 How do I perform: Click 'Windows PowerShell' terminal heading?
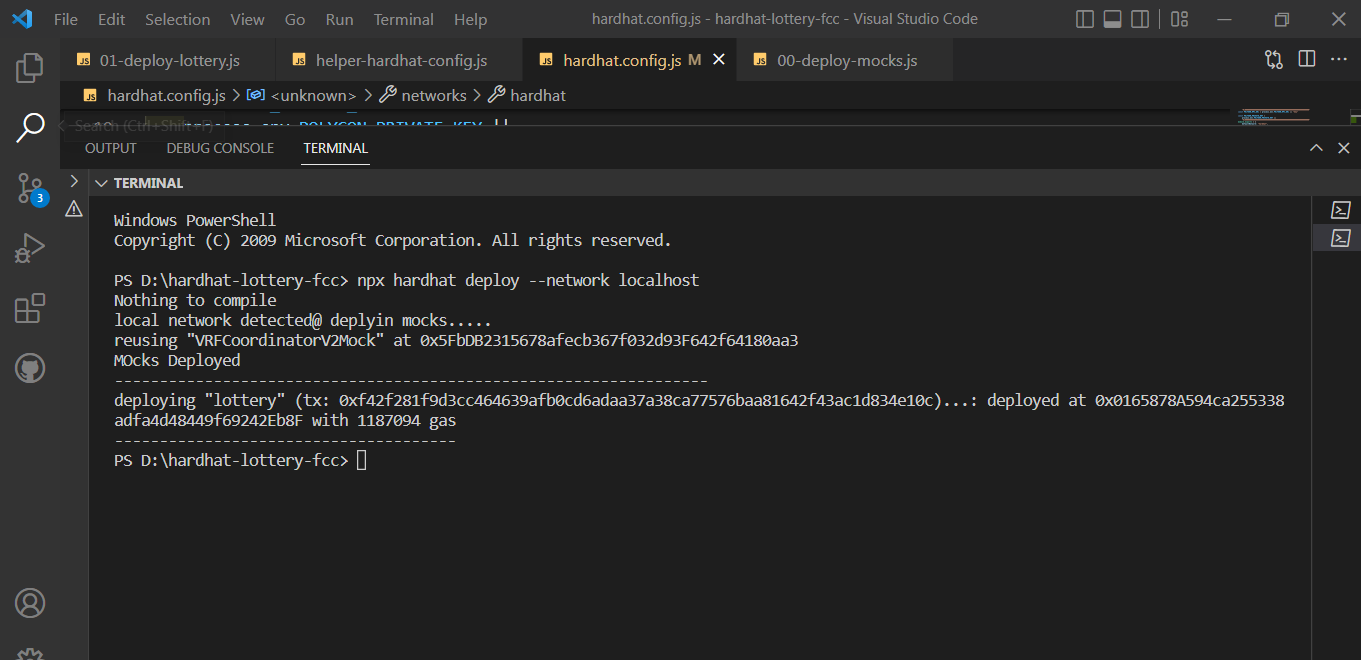[195, 220]
